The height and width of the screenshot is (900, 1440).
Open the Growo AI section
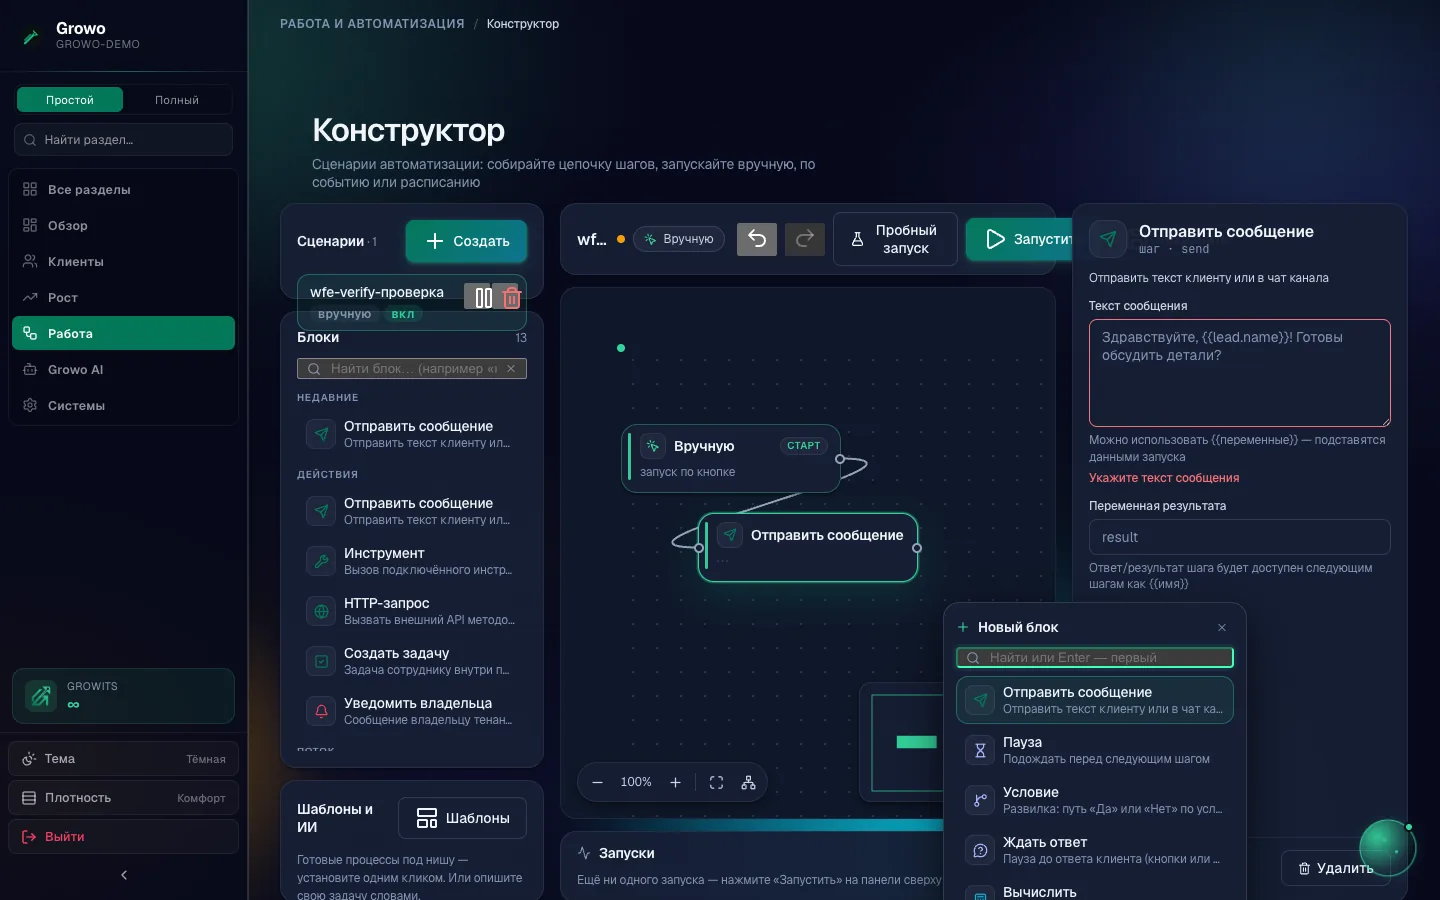[124, 370]
